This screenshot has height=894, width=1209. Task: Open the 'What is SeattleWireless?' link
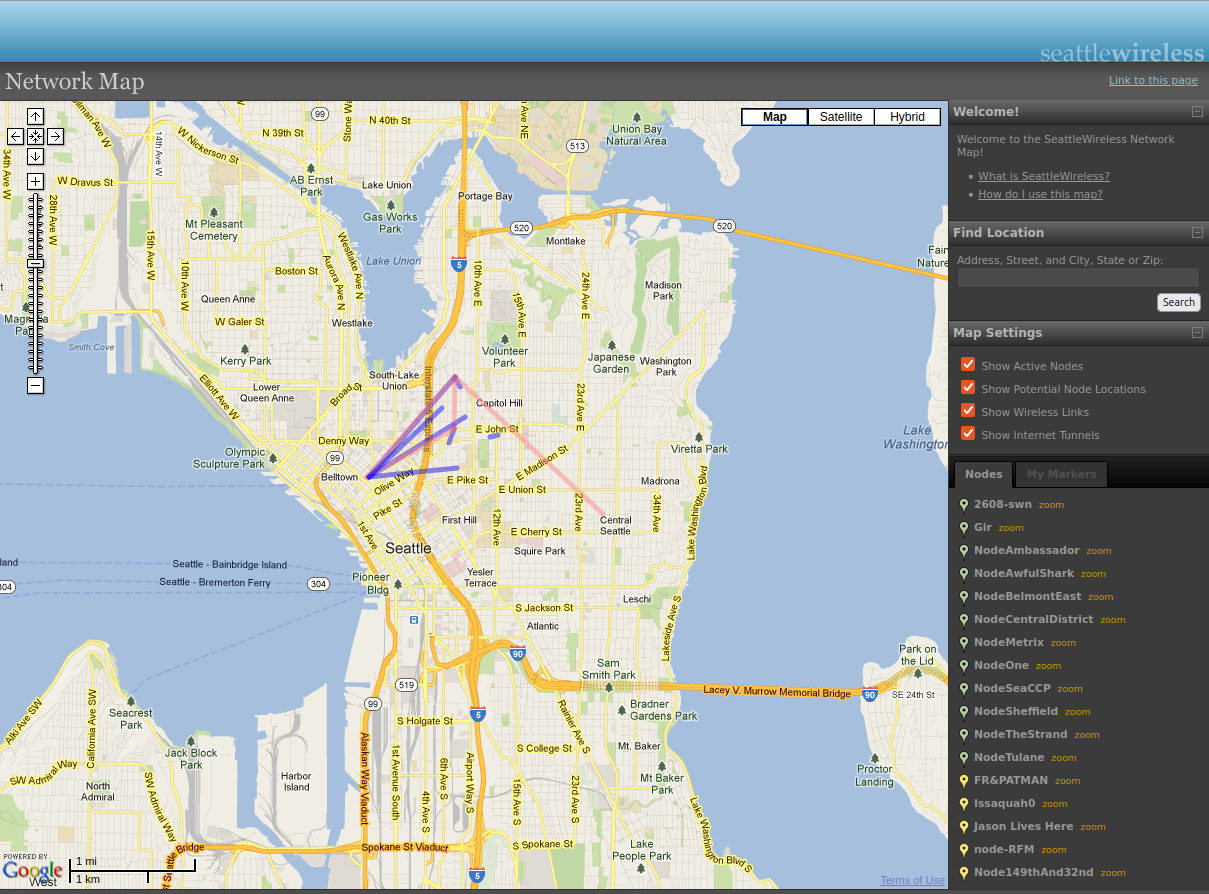point(1043,176)
